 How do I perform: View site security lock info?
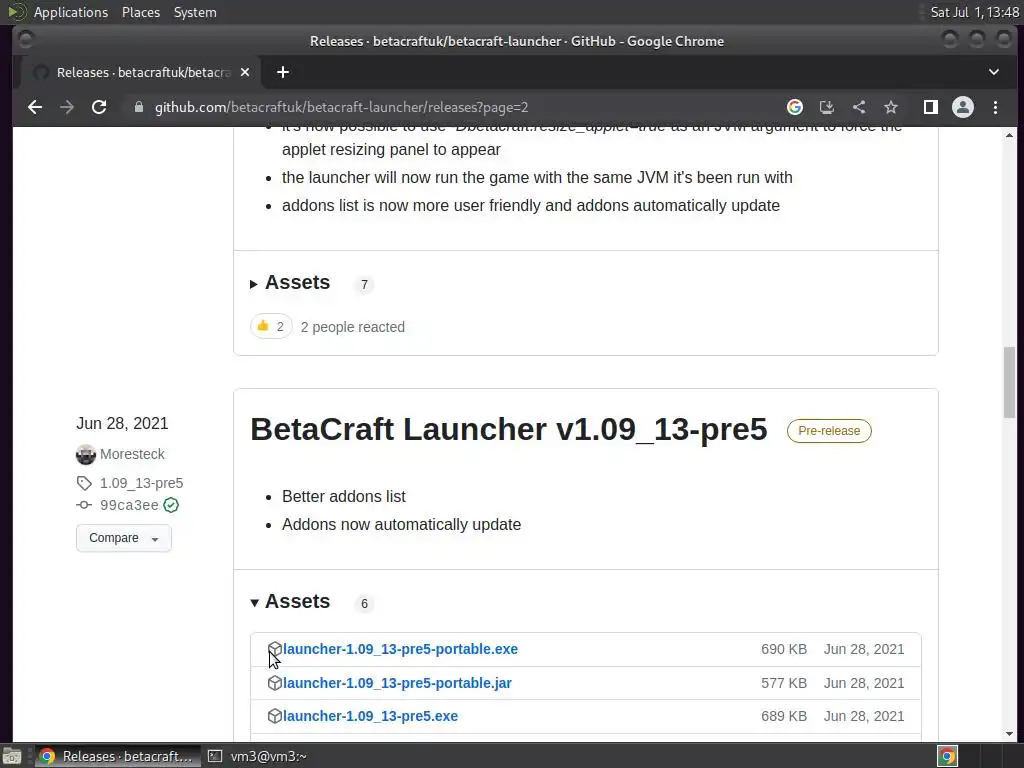tap(138, 107)
